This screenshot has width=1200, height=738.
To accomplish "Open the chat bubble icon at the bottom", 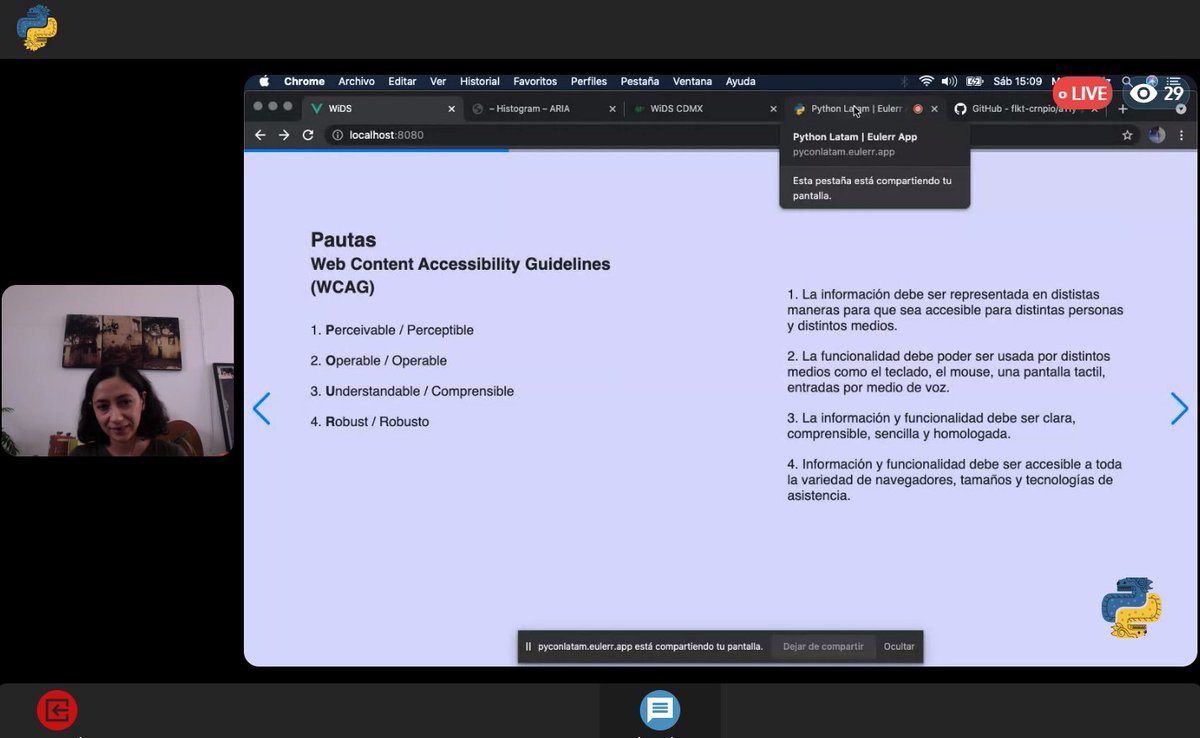I will pos(659,711).
